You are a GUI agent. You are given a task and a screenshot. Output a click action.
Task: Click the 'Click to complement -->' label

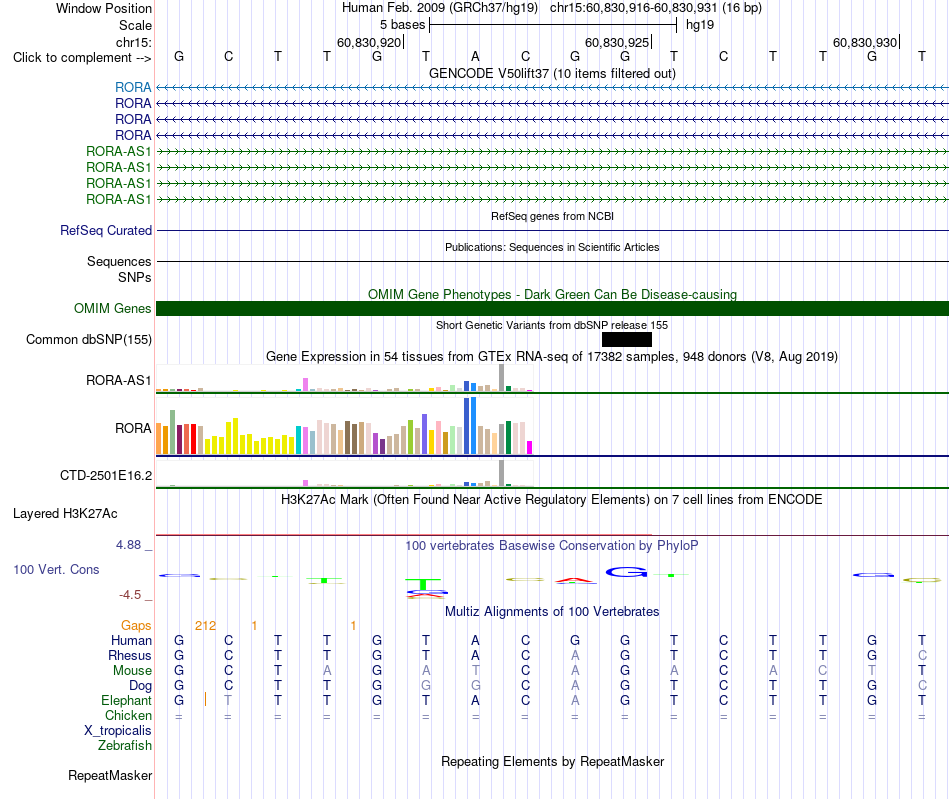82,58
